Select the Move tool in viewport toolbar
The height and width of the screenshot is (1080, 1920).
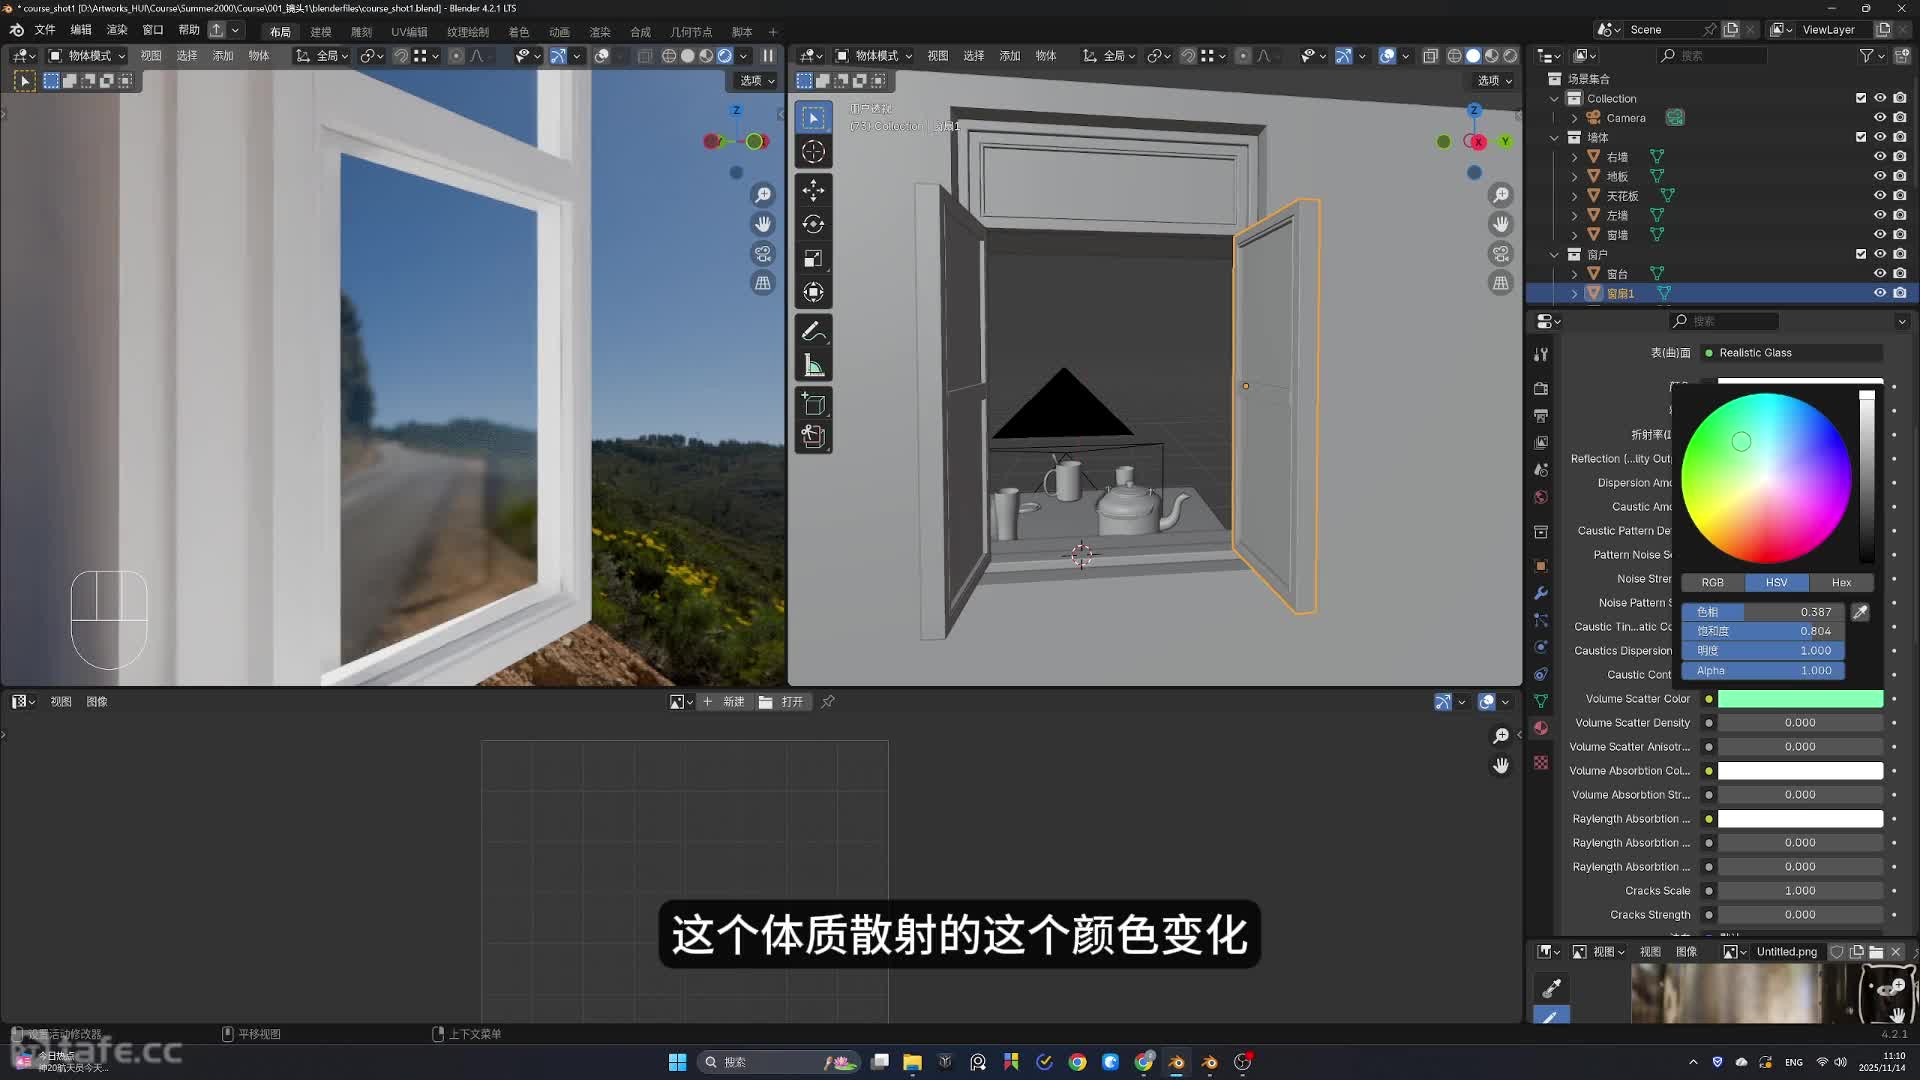tap(813, 190)
